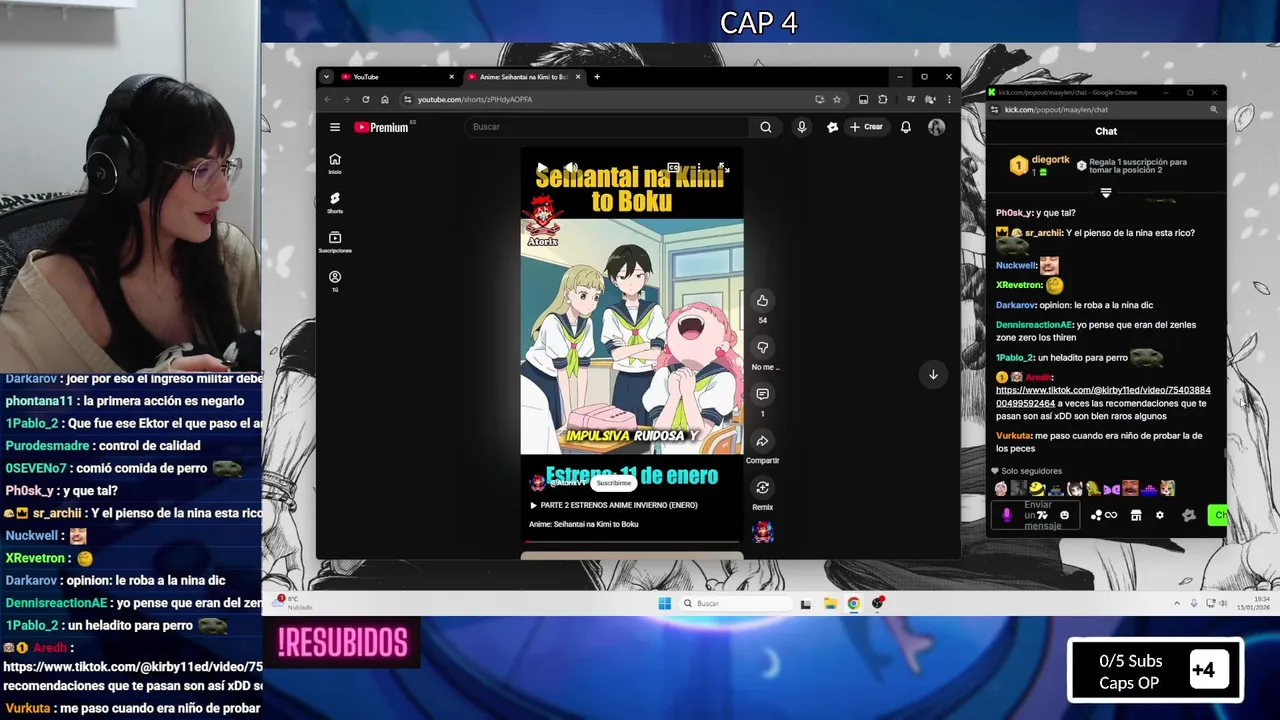Click the Short's progress bar
The image size is (1280, 720).
click(632, 542)
